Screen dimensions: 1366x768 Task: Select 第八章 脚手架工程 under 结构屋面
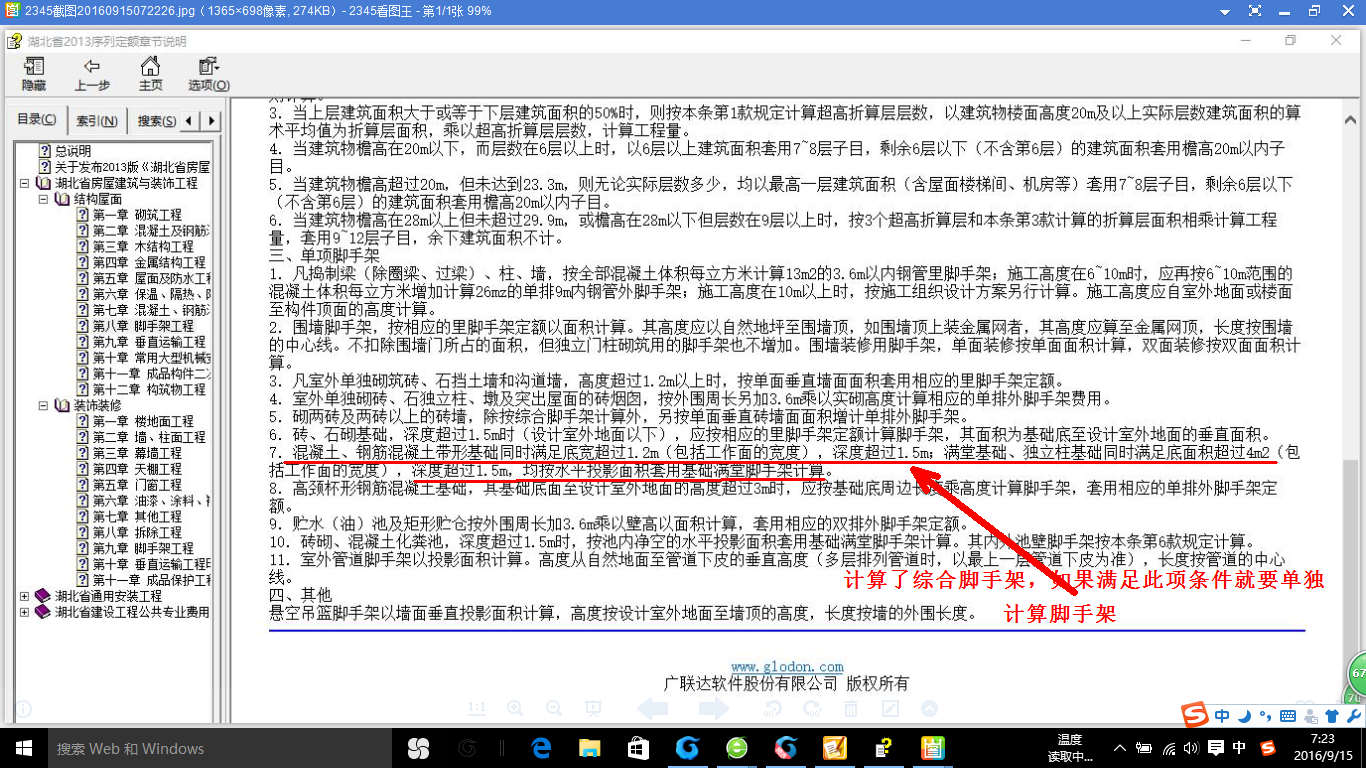[143, 327]
